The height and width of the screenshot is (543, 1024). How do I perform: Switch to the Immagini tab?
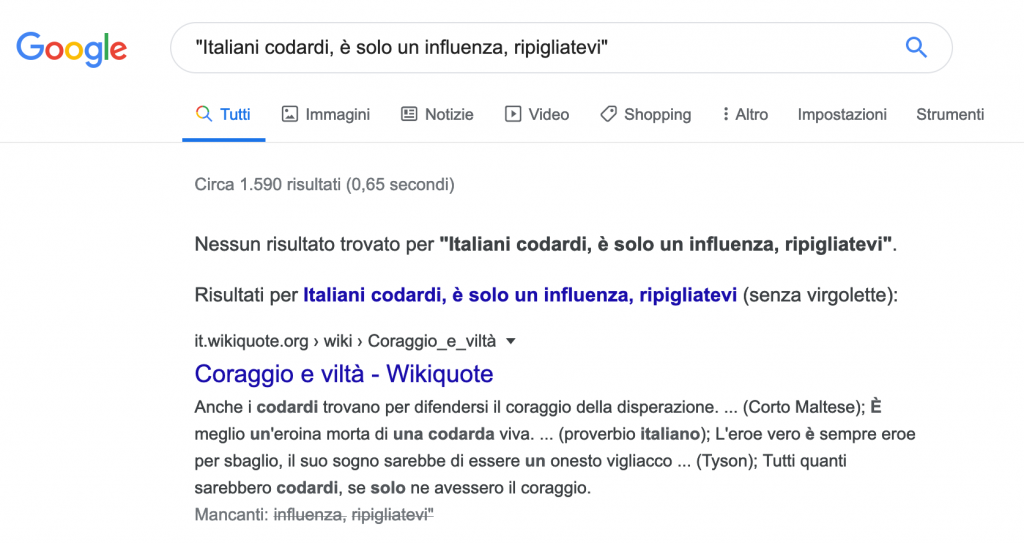click(337, 114)
